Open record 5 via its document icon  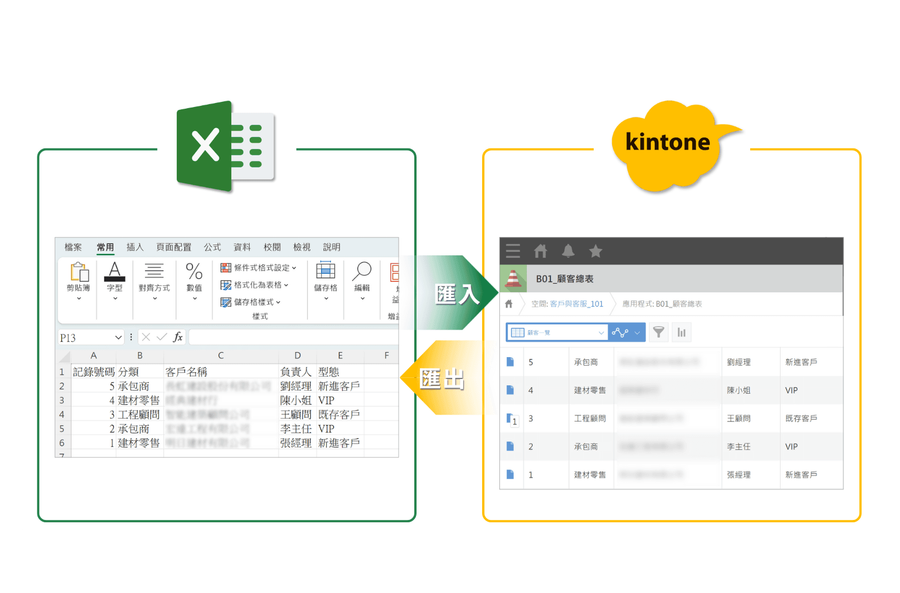510,362
